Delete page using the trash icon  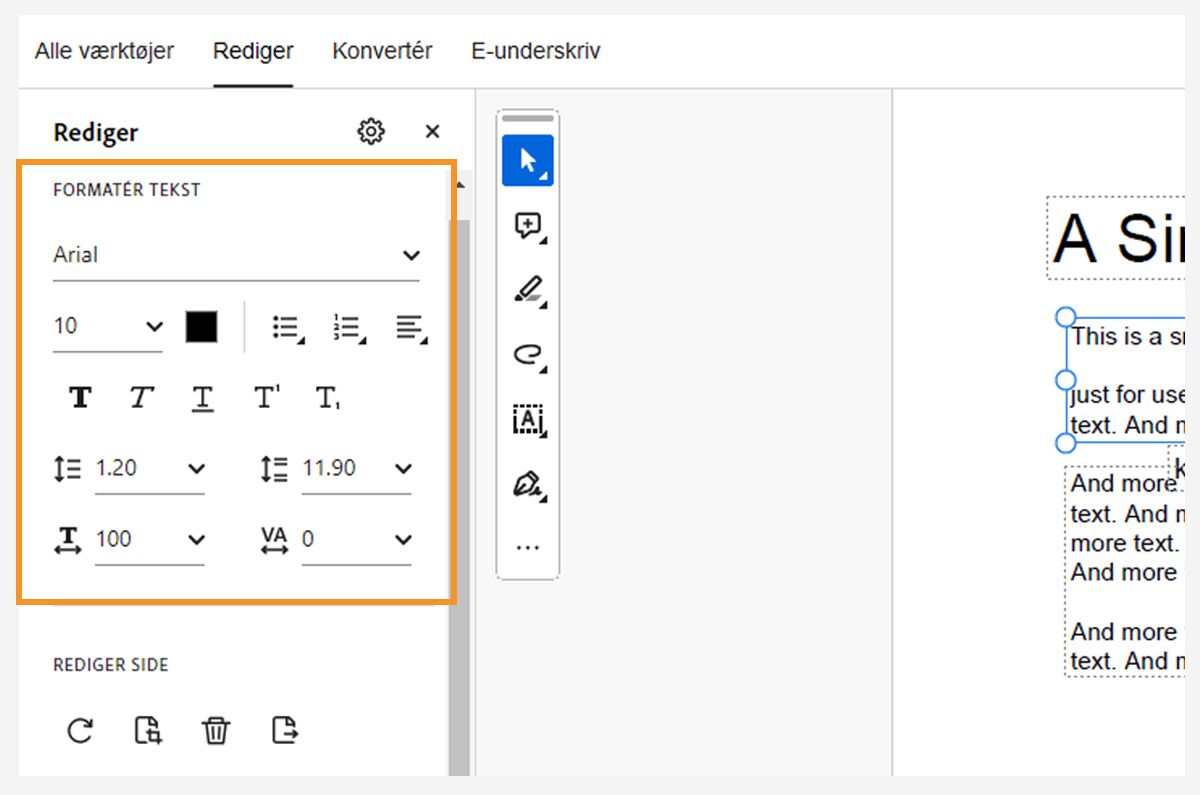(216, 731)
